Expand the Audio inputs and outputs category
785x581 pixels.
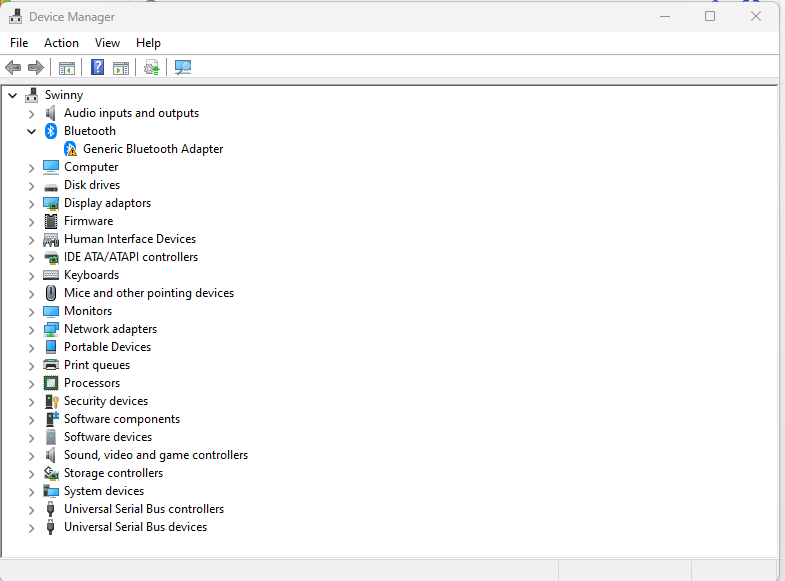[x=32, y=114]
